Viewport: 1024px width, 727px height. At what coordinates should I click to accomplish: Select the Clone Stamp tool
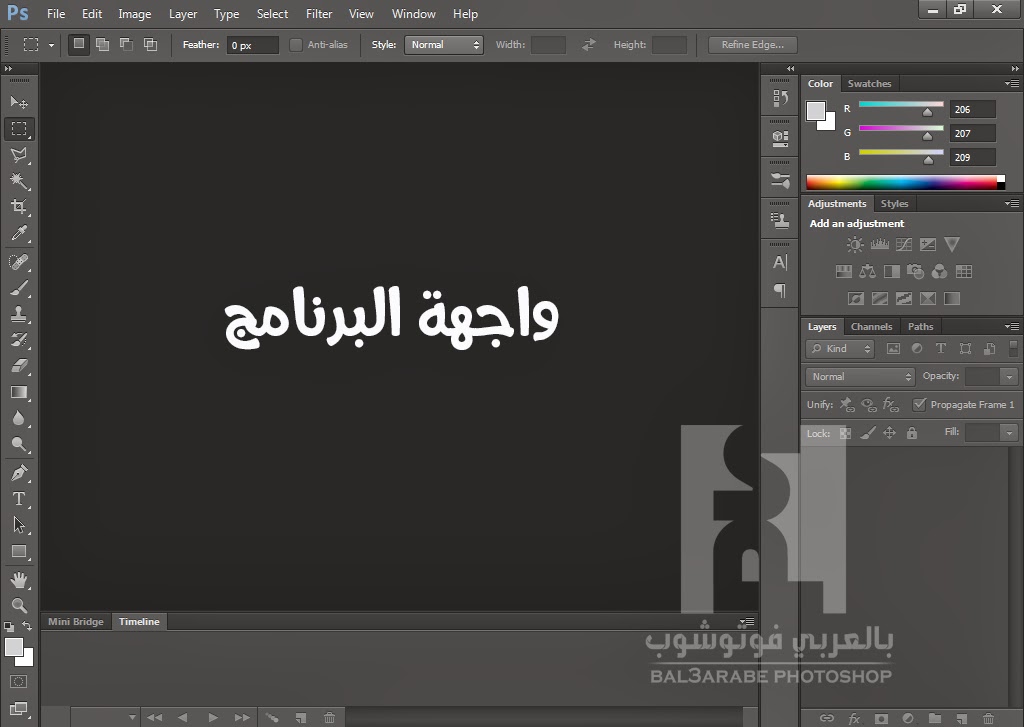pyautogui.click(x=19, y=314)
